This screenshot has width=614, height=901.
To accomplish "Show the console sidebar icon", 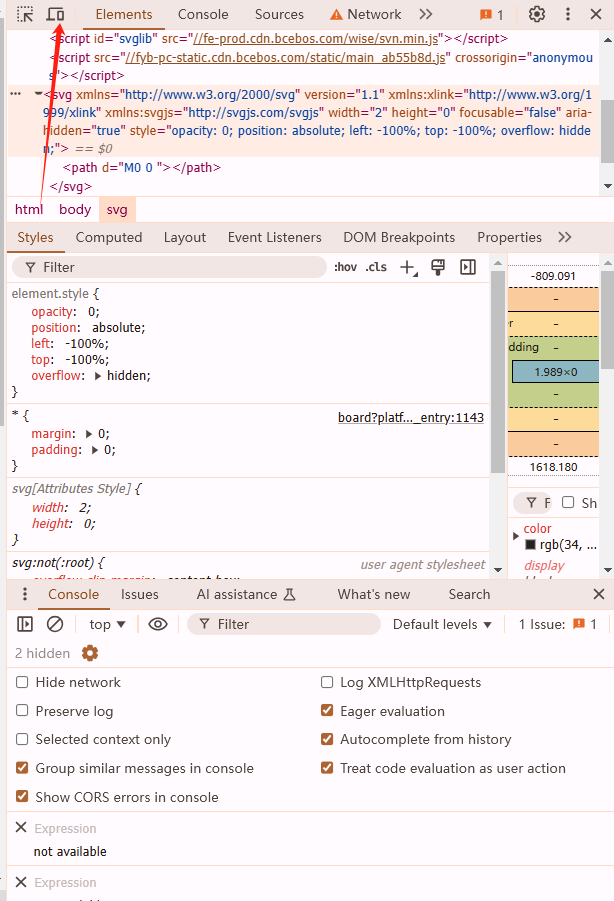I will click(x=25, y=624).
